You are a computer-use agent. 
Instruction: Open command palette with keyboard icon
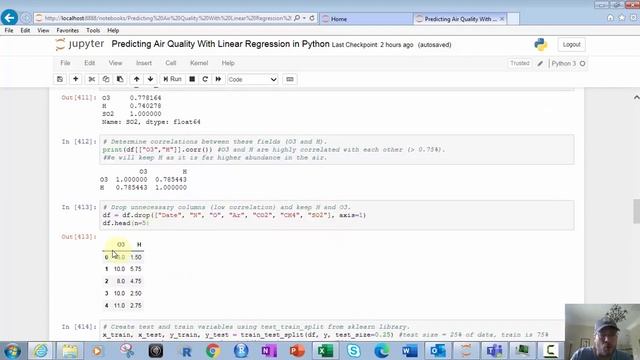(x=290, y=79)
